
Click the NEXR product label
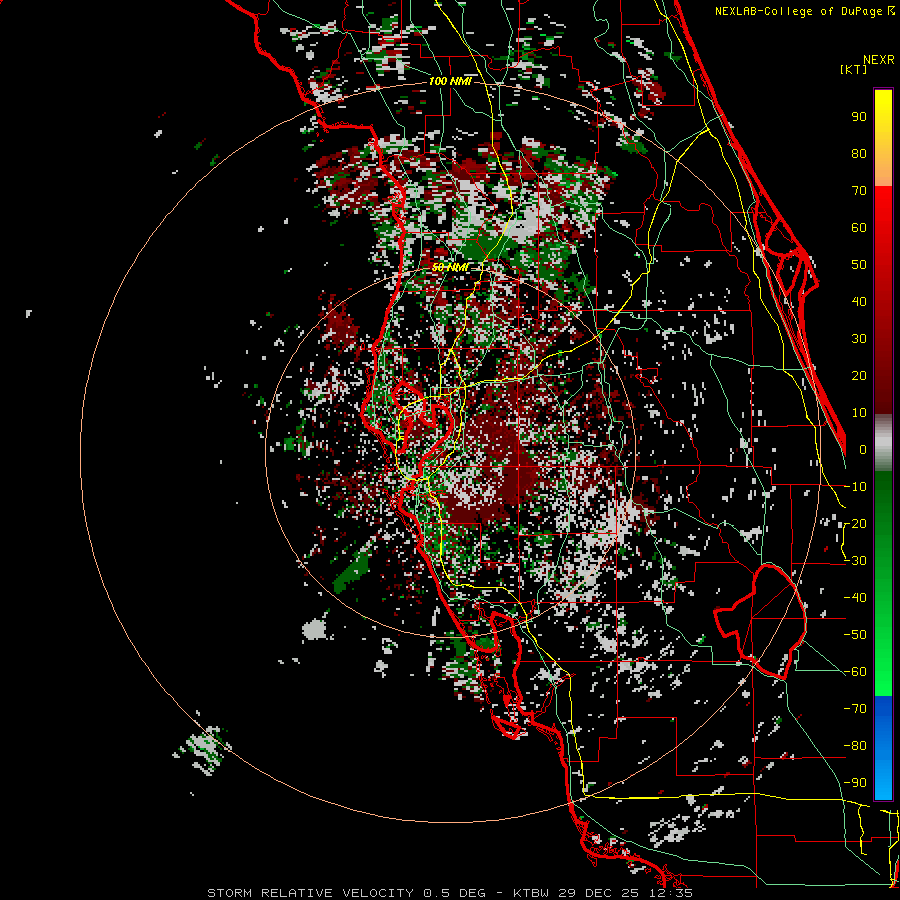[x=878, y=60]
